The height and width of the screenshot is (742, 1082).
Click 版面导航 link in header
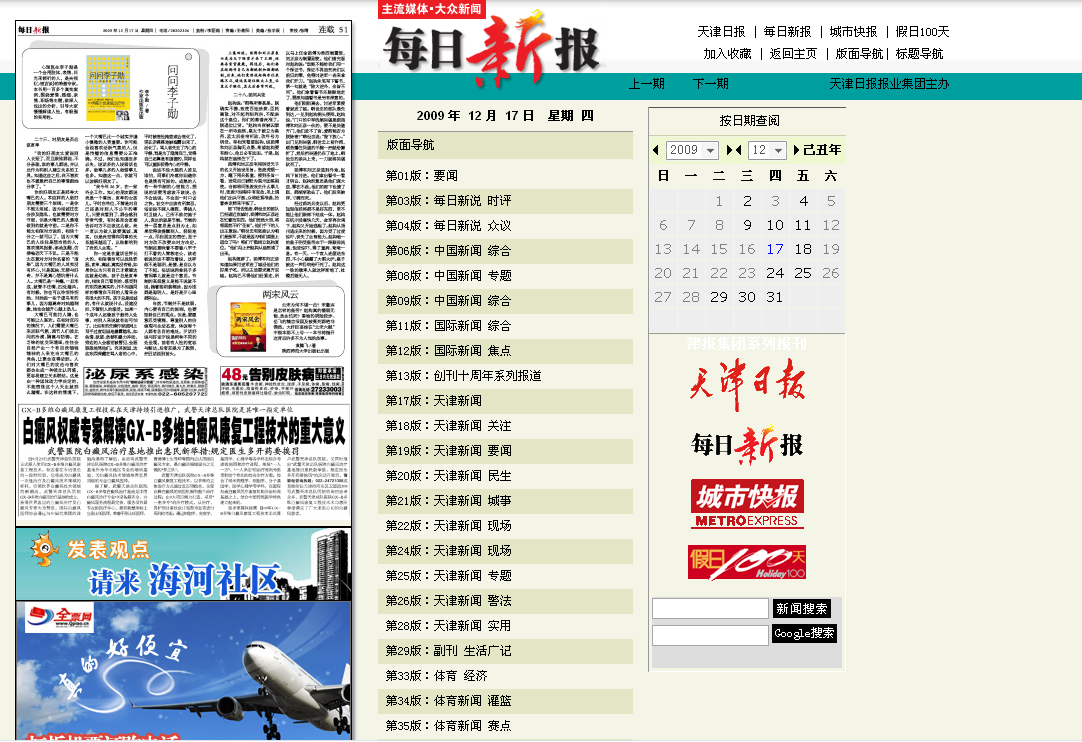point(859,54)
